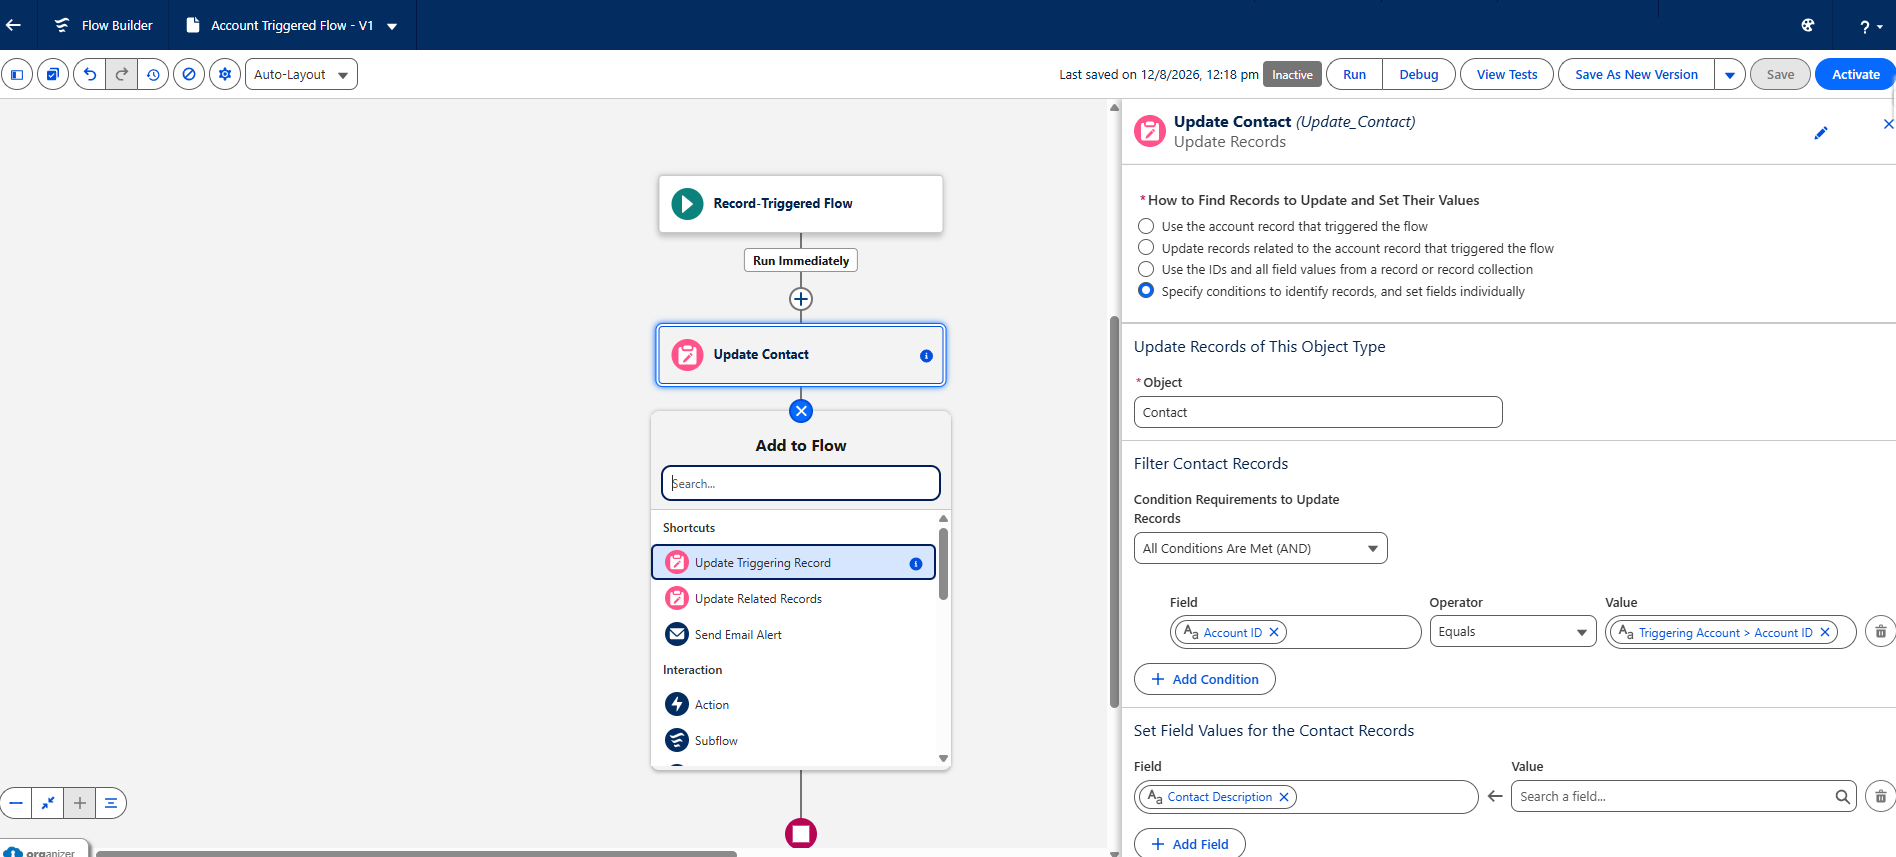1896x857 pixels.
Task: Click the Add to Flow search box
Action: 801,483
